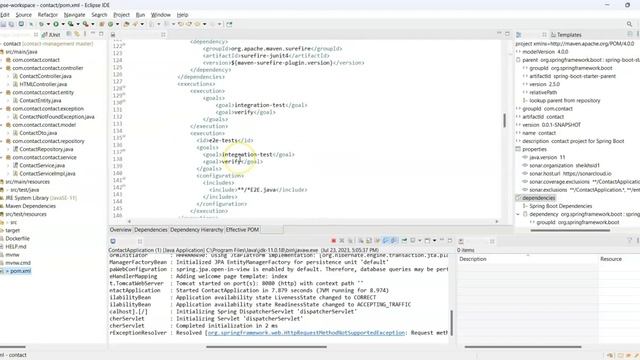Select Dockerfile in the Package Explorer
This screenshot has height=360, width=640.
coord(18,238)
